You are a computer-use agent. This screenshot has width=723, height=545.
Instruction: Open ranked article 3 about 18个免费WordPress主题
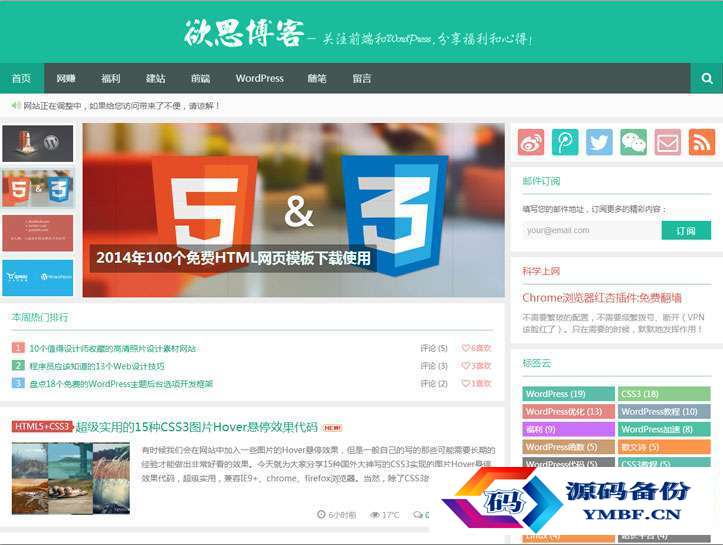click(121, 384)
